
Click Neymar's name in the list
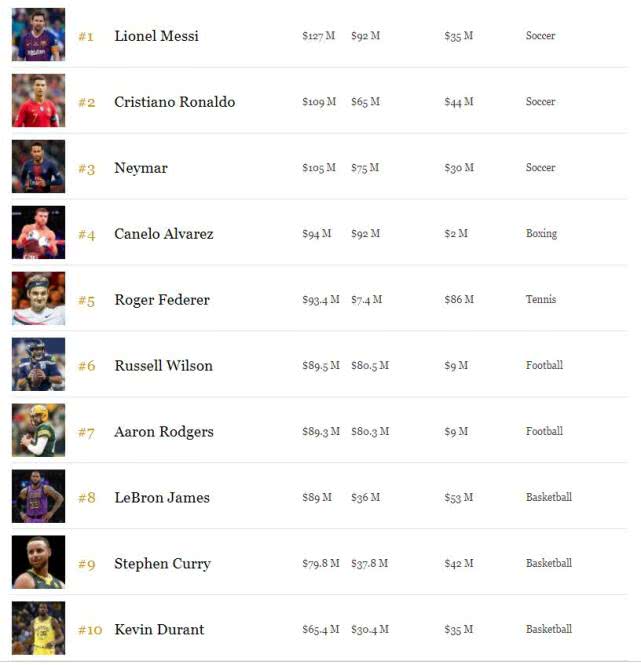[141, 168]
